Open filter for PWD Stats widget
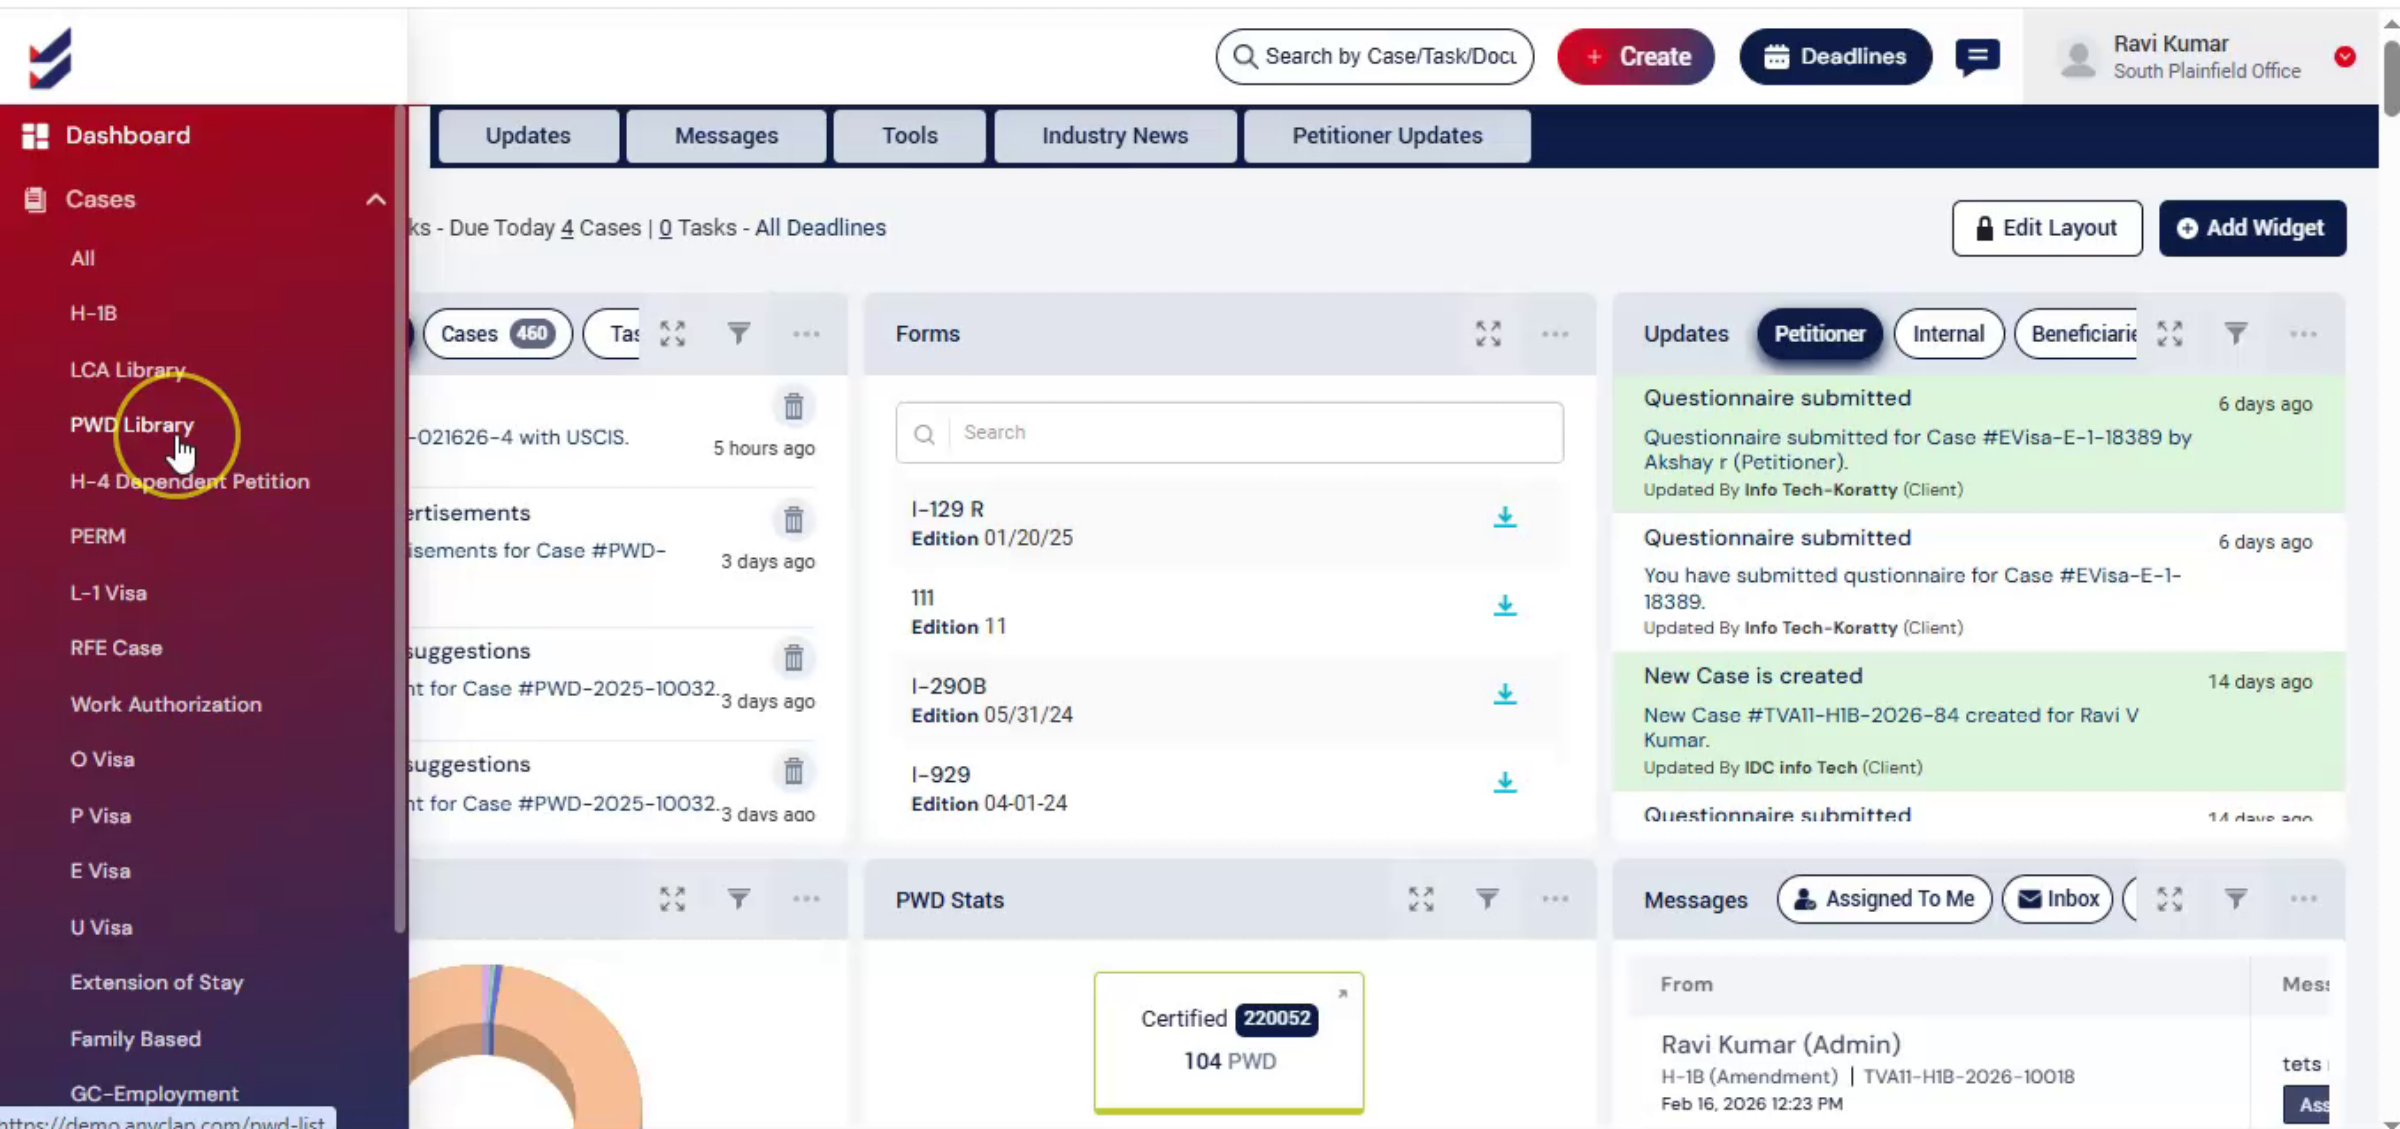 (x=1487, y=899)
